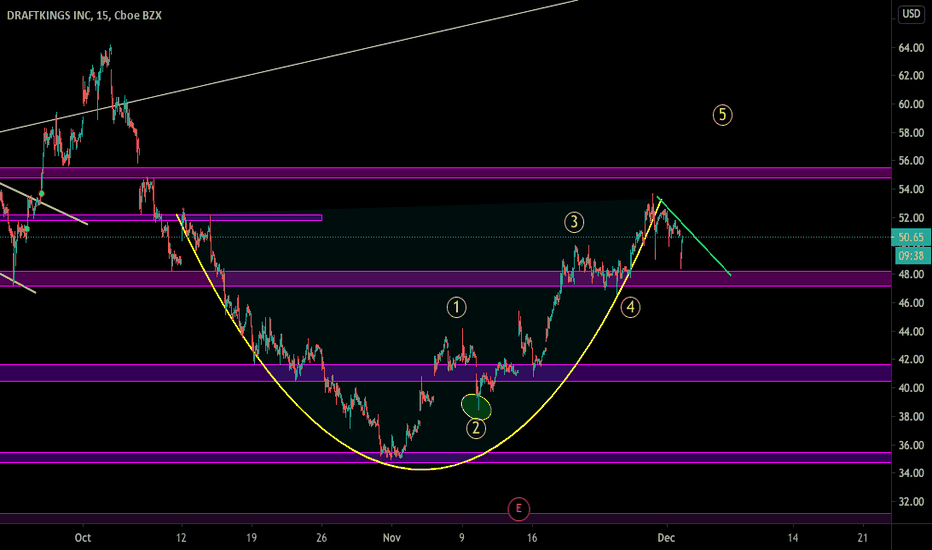Click the Nov date label
Screen dimensions: 932x550
392,538
